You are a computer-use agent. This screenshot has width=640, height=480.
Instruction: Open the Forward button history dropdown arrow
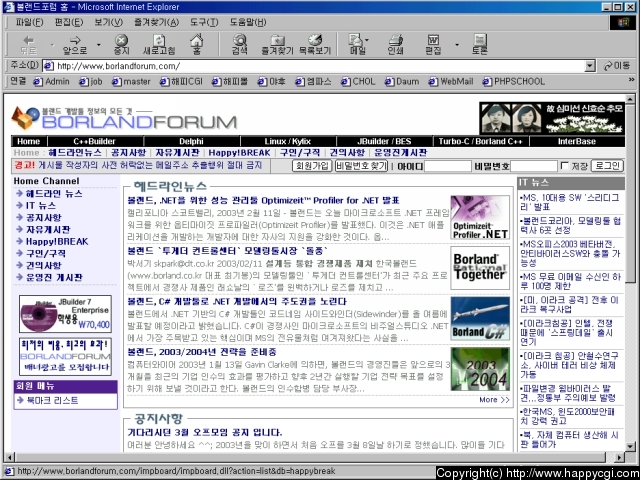tap(99, 44)
